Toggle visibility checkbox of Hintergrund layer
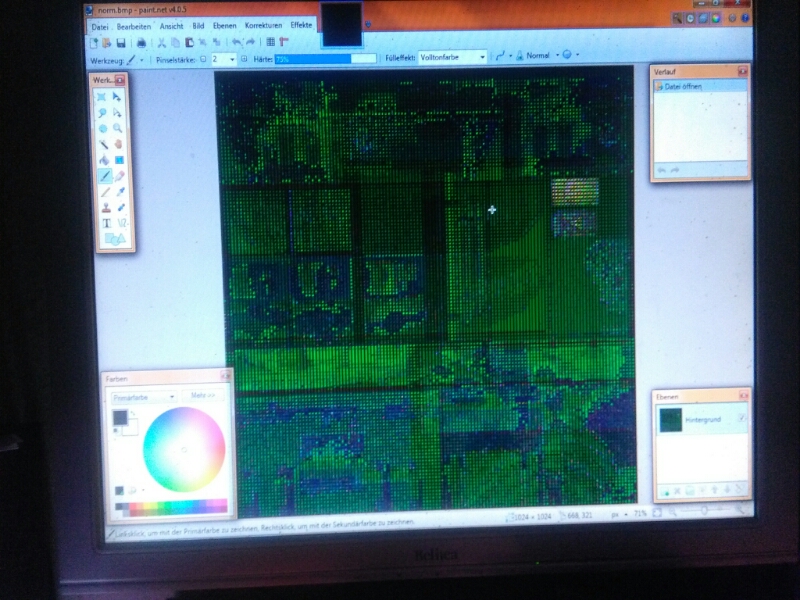This screenshot has height=600, width=800. point(741,418)
